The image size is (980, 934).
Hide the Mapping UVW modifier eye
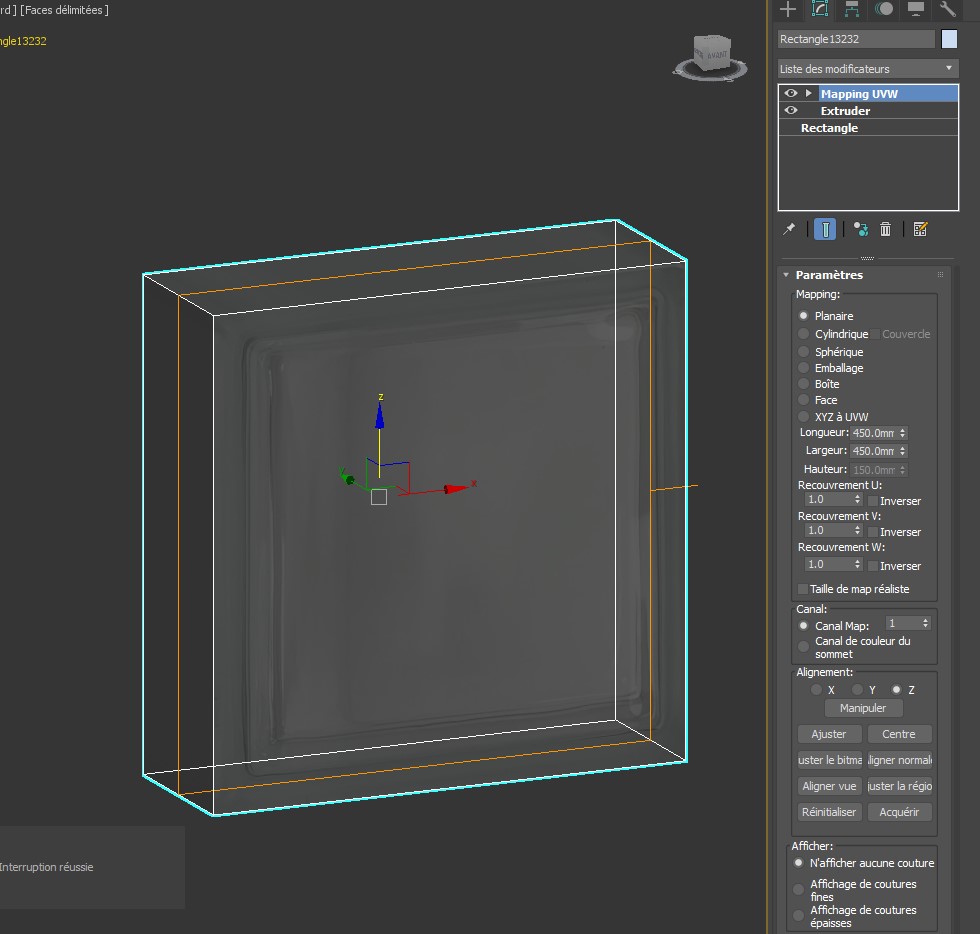pos(791,93)
